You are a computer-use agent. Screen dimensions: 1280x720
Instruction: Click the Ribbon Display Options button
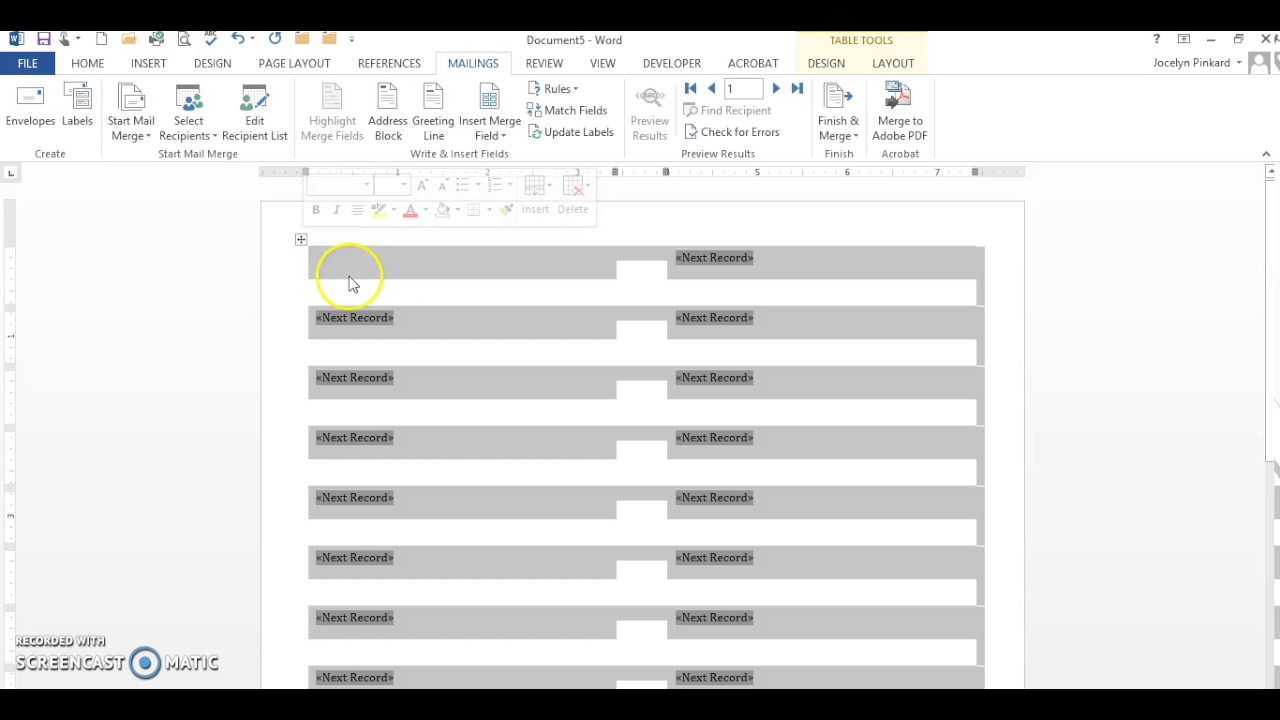[1184, 39]
